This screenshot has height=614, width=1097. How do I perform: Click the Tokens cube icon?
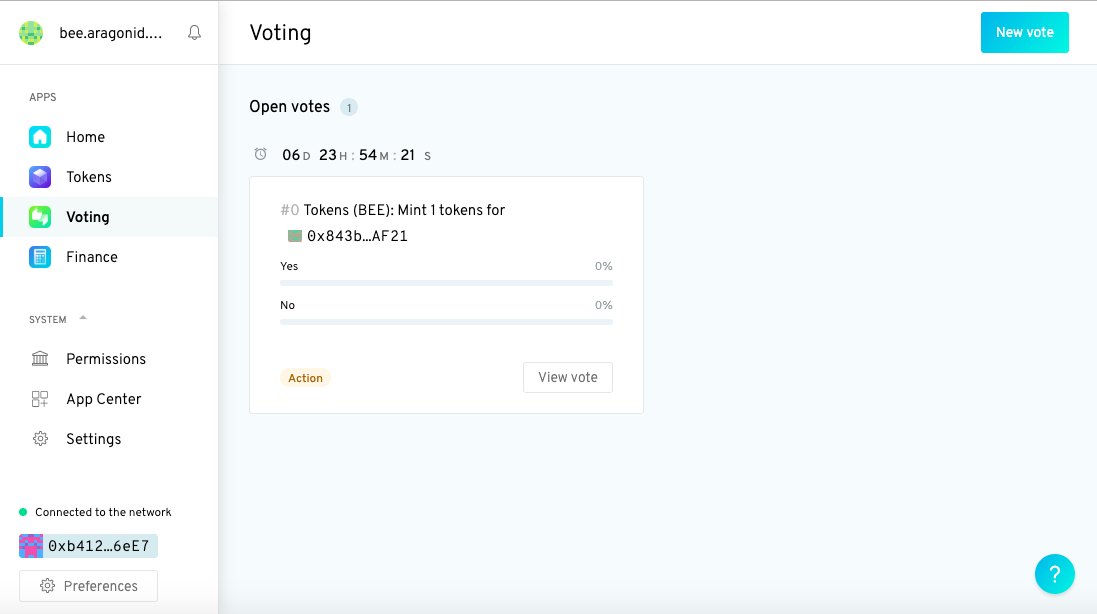pyautogui.click(x=40, y=177)
